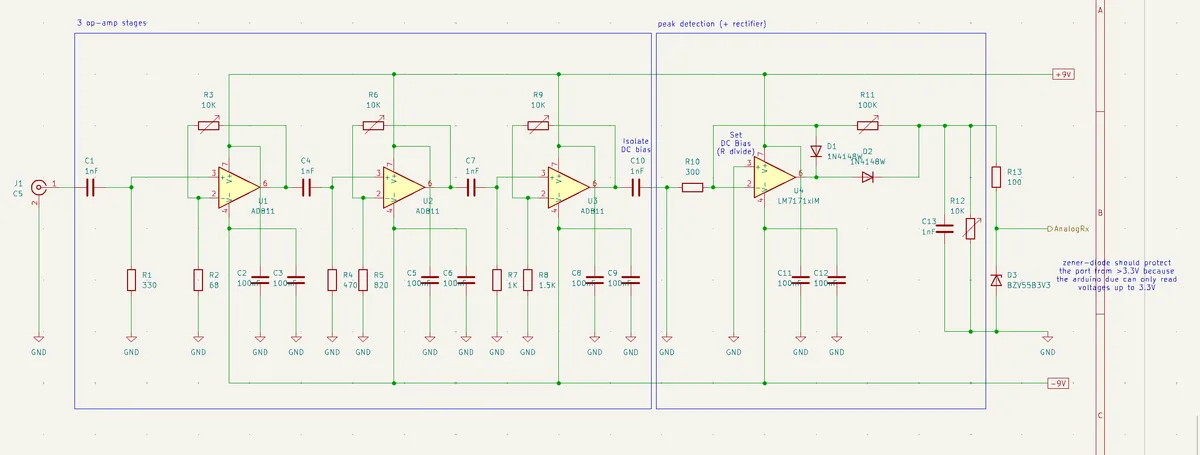Select diode D1 symbol
The image size is (1200, 455).
point(816,151)
